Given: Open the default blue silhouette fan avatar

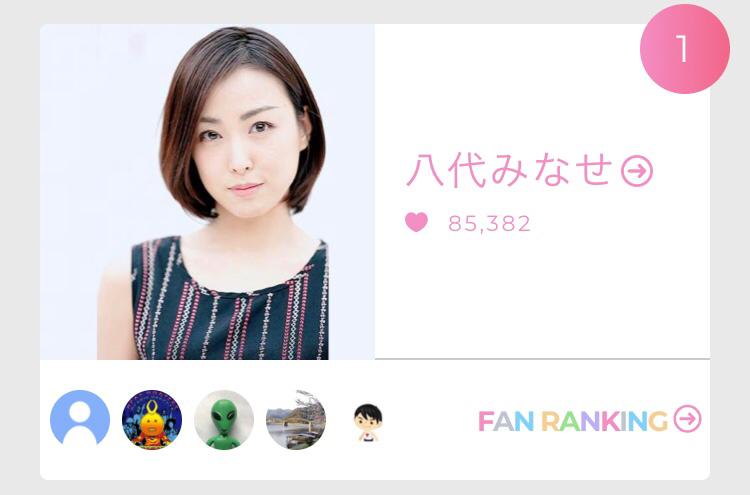Looking at the screenshot, I should pos(80,420).
